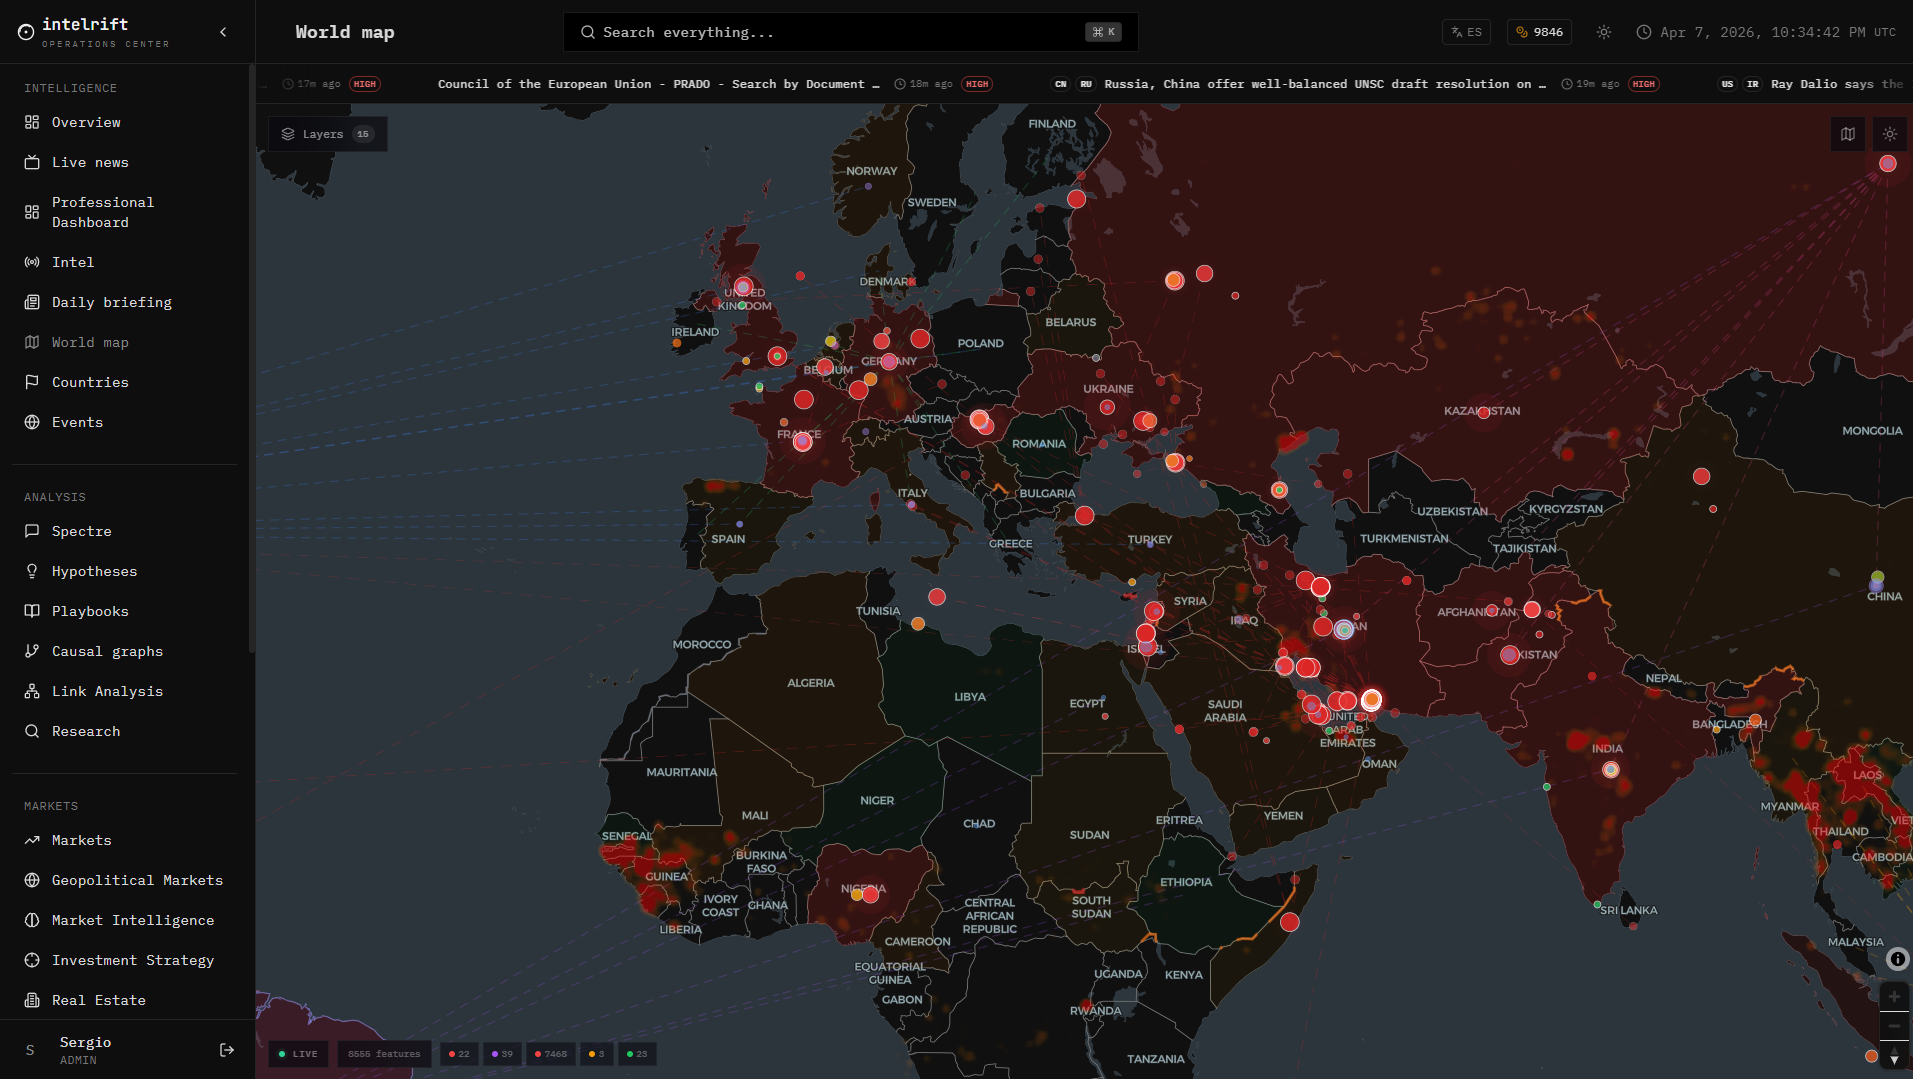
Task: Click the 8555 features label
Action: tap(384, 1054)
